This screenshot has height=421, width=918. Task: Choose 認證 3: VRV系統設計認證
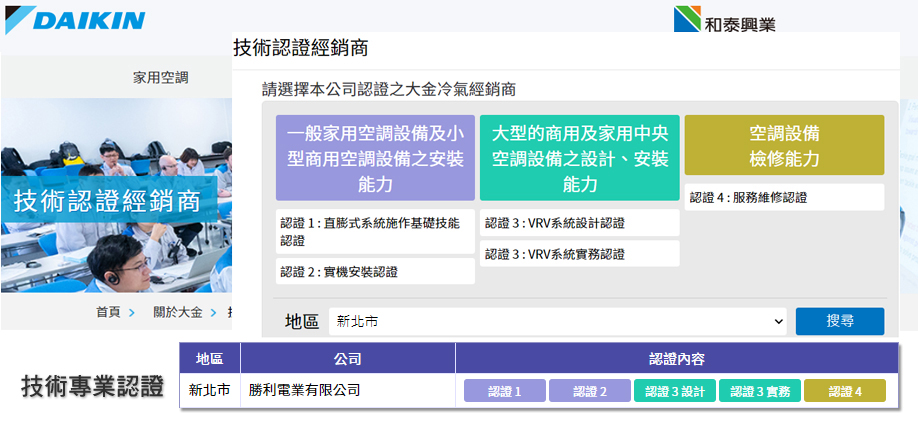pyautogui.click(x=580, y=223)
